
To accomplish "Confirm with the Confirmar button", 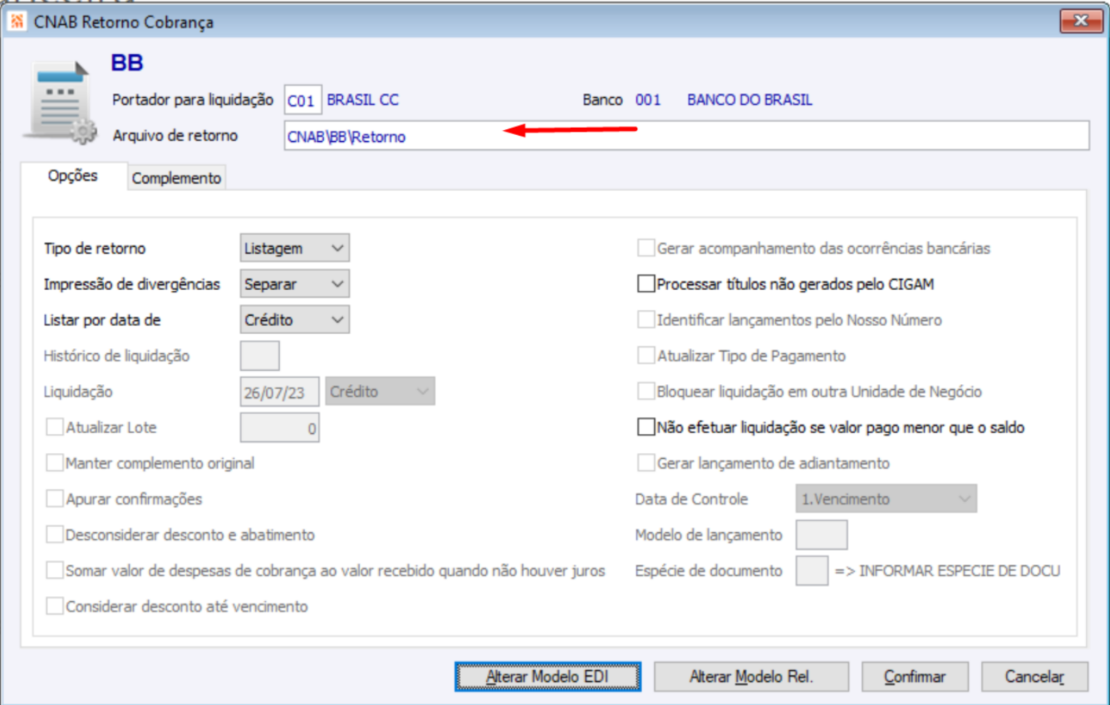I will [x=915, y=677].
